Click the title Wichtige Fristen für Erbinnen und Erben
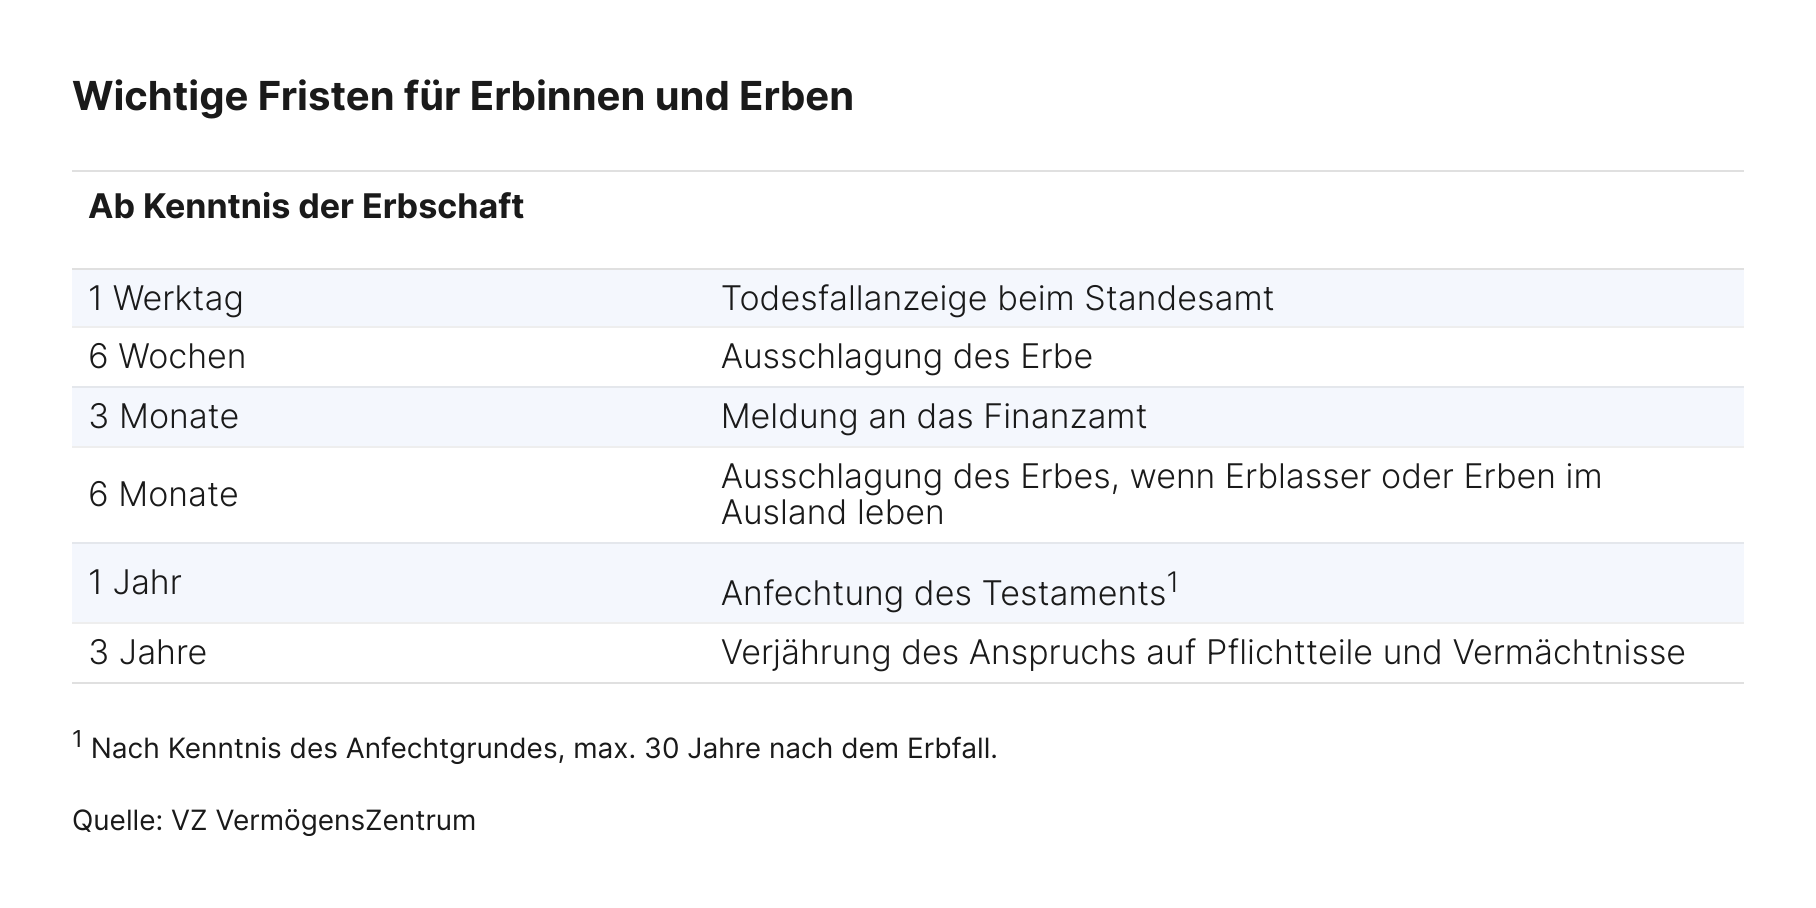The height and width of the screenshot is (908, 1816). 463,97
